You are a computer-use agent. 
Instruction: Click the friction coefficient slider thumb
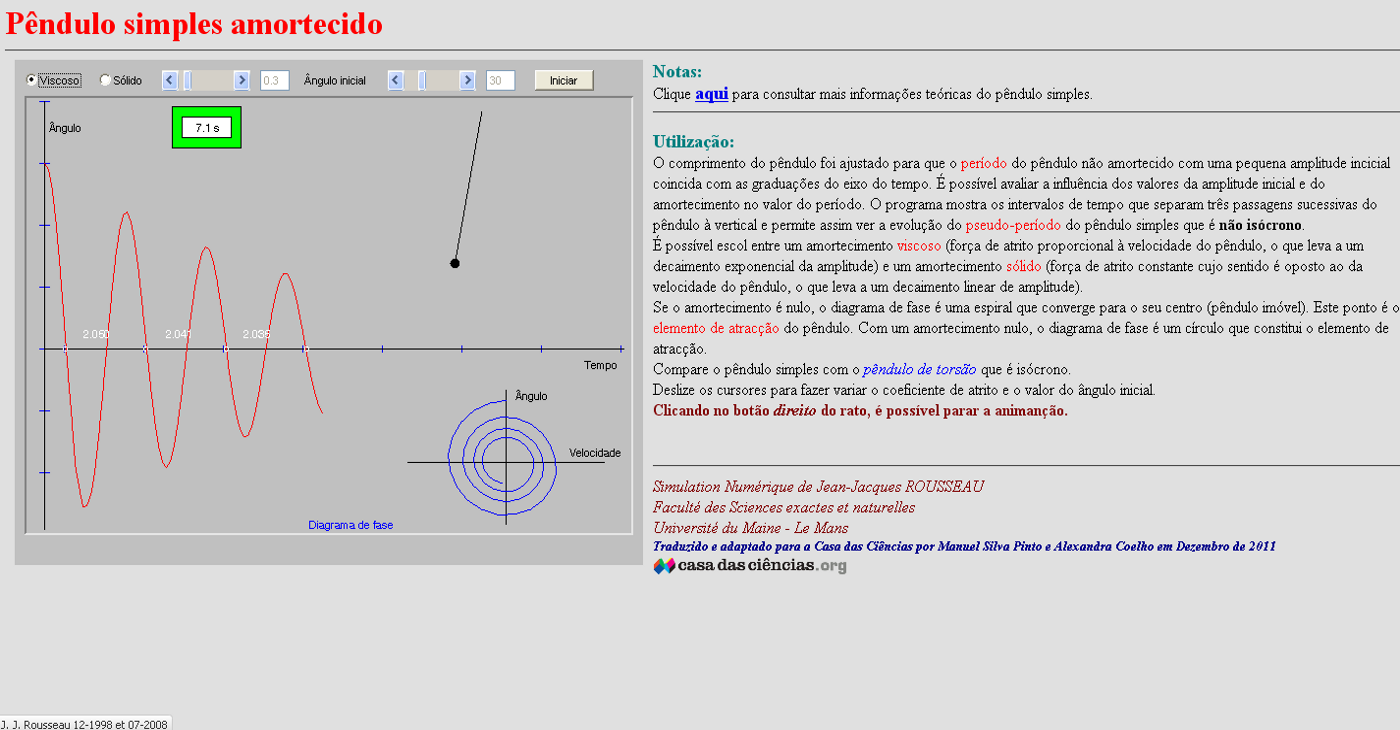(x=187, y=80)
